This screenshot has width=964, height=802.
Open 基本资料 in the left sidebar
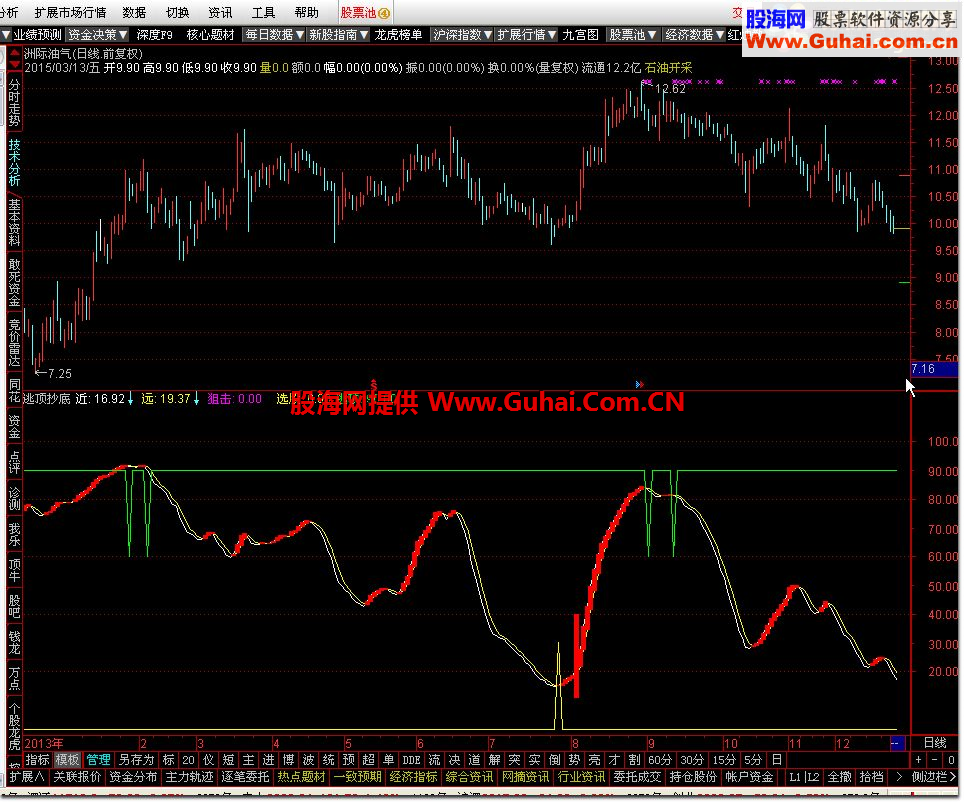click(14, 223)
